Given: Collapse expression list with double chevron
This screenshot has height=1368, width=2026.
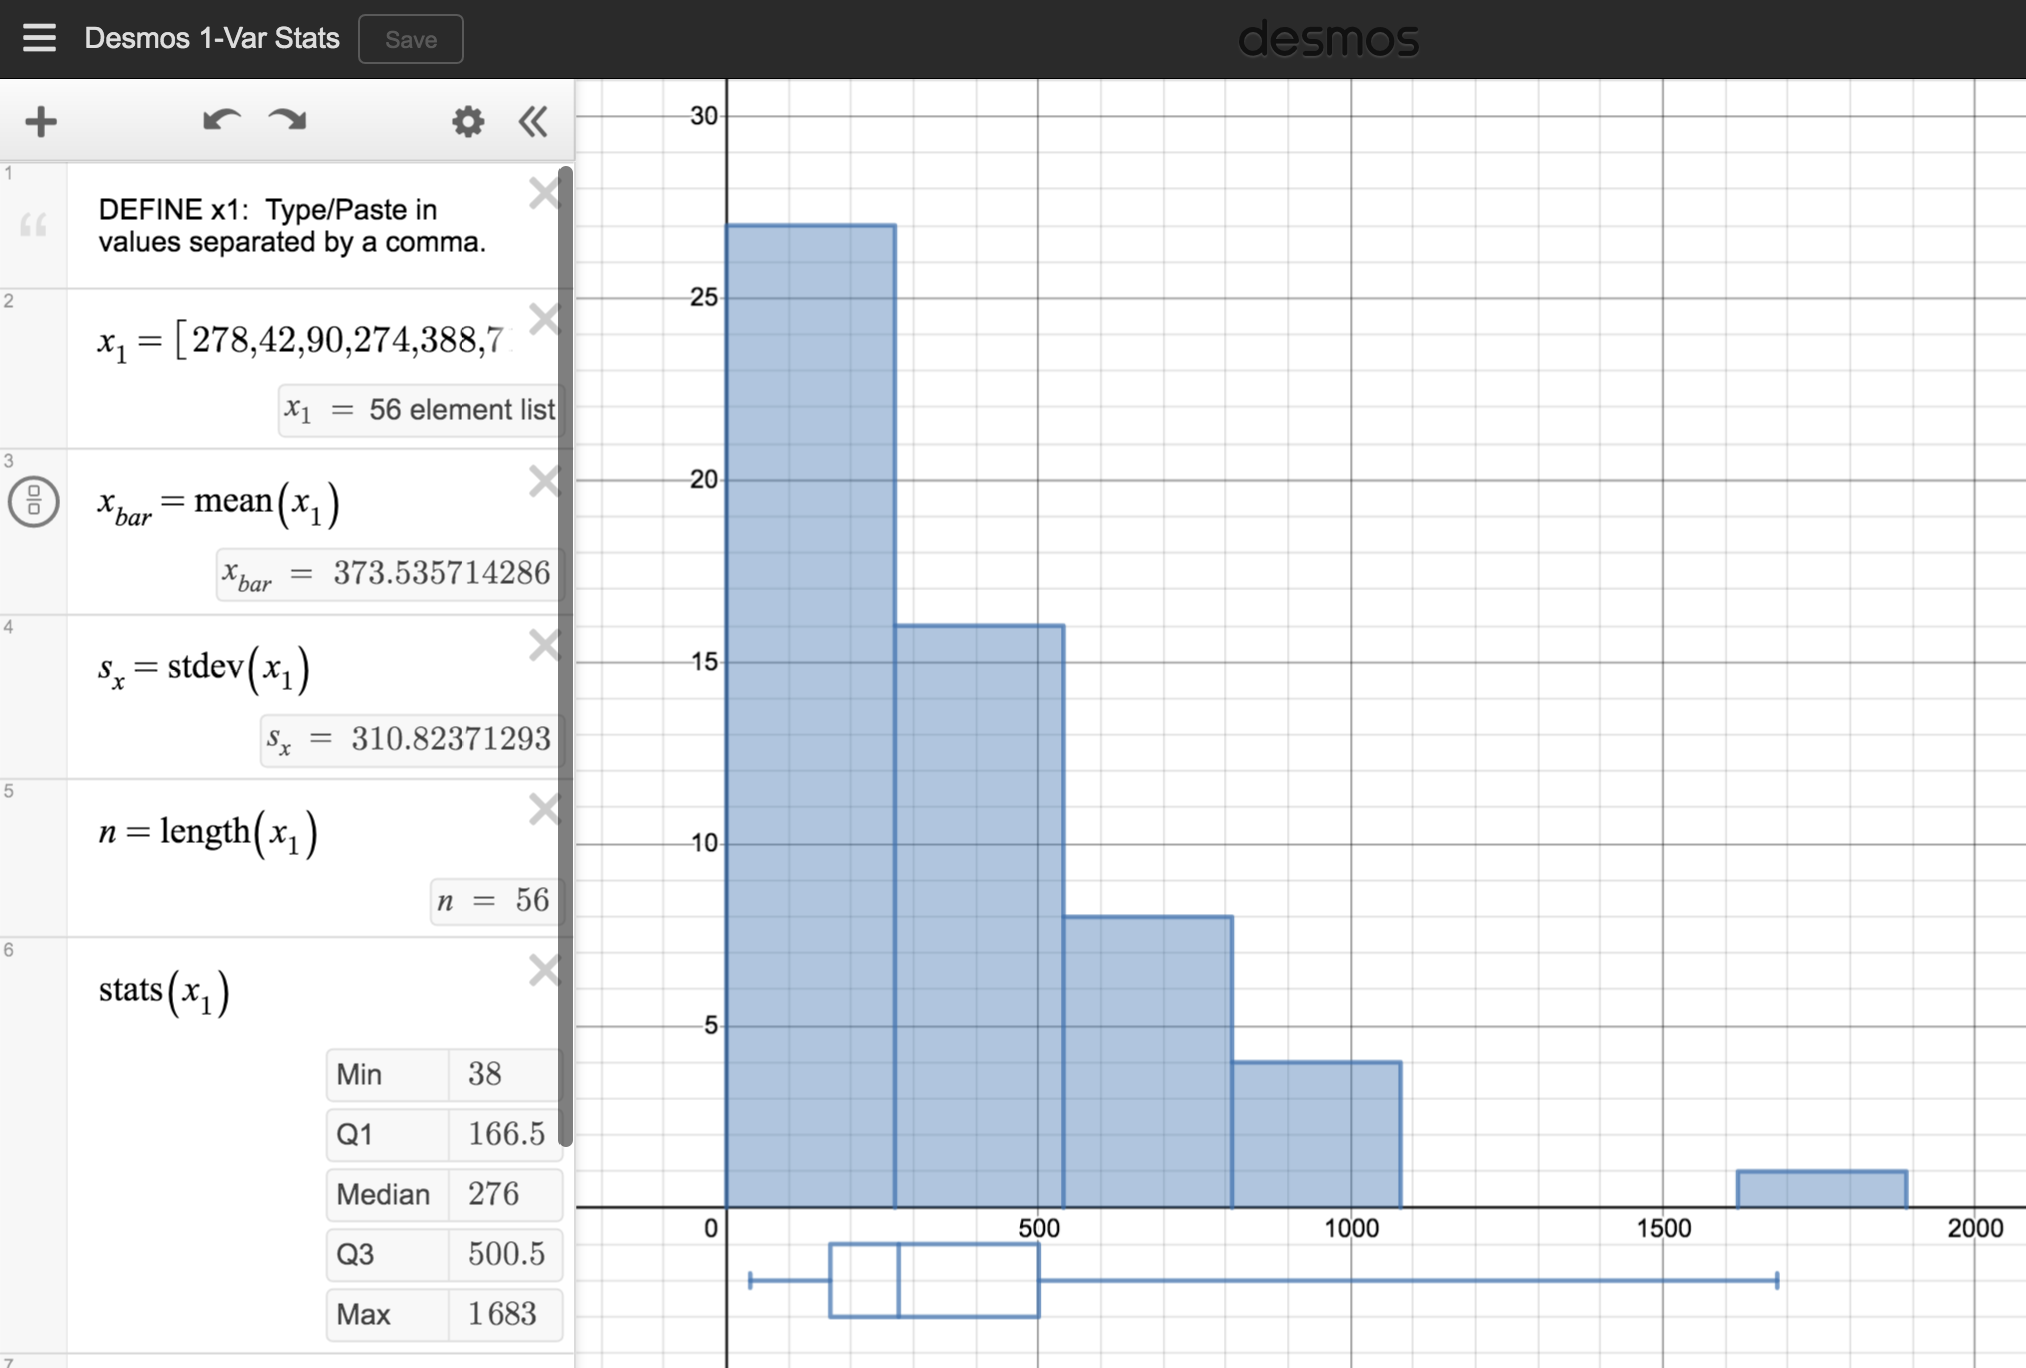Looking at the screenshot, I should click(533, 122).
